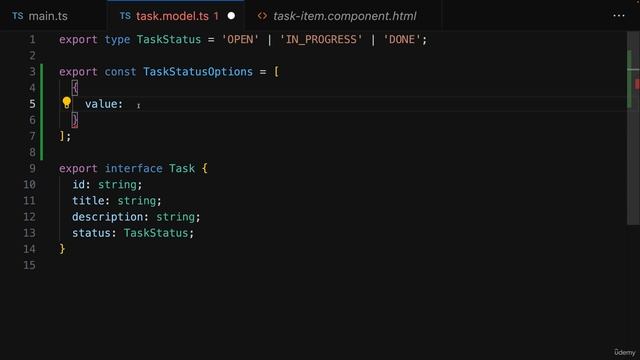This screenshot has width=640, height=360.
Task: Click the TaskStatusOptions identifier
Action: tap(198, 72)
